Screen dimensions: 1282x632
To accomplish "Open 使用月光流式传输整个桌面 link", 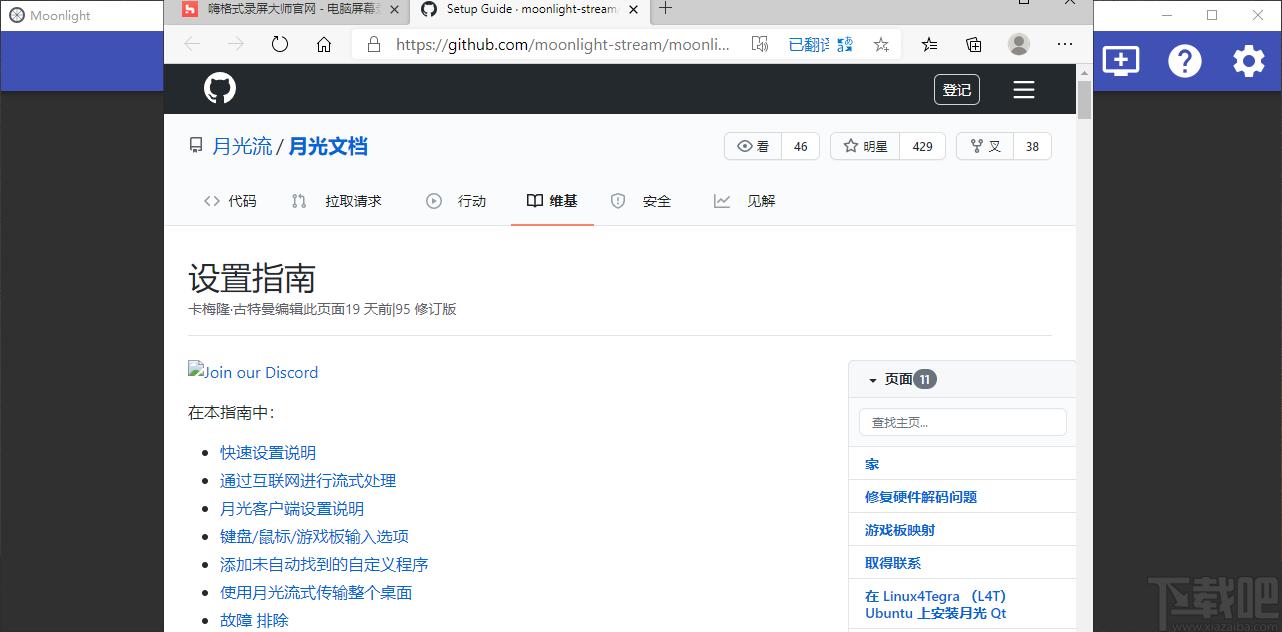I will coord(316,593).
